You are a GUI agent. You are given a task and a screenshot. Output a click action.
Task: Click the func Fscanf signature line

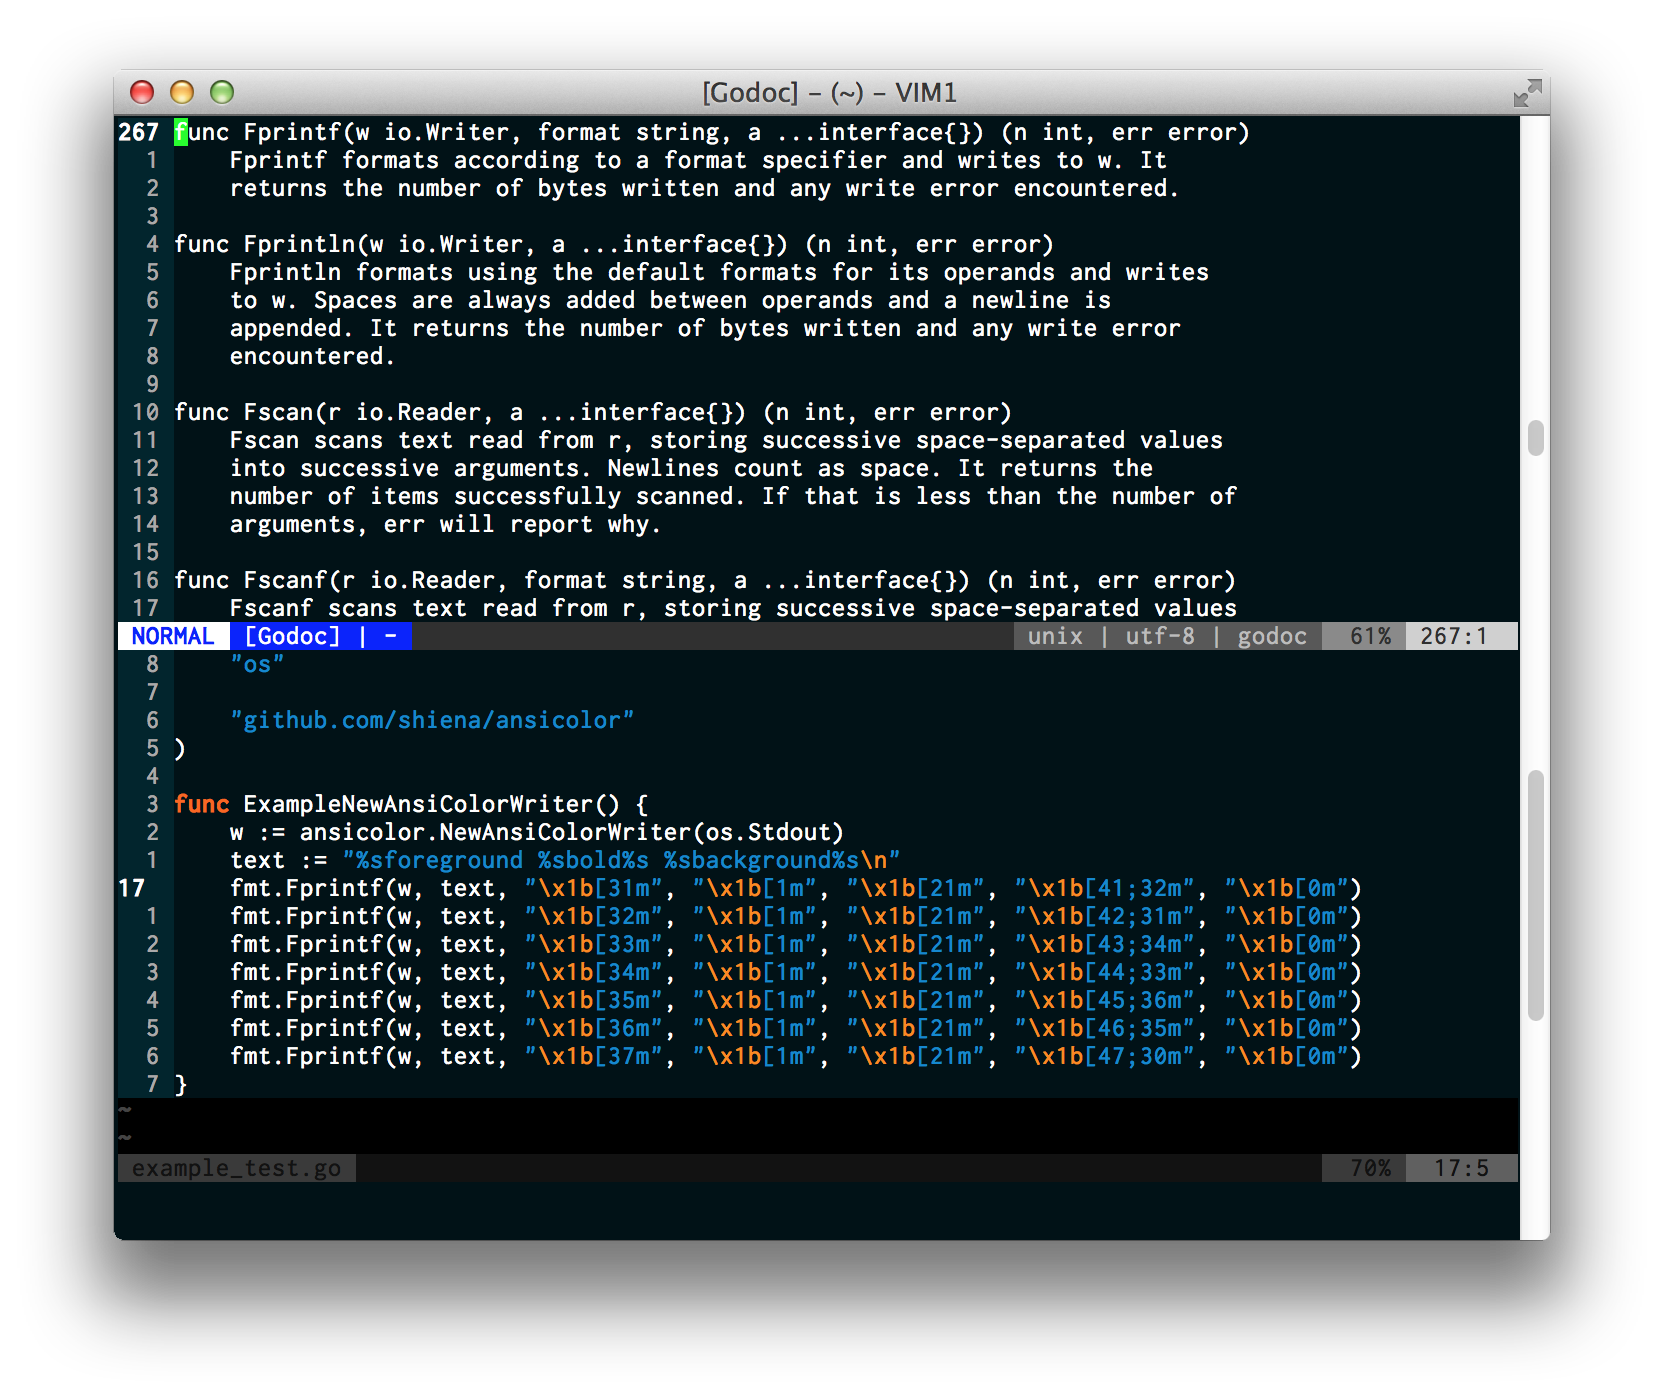pyautogui.click(x=705, y=580)
